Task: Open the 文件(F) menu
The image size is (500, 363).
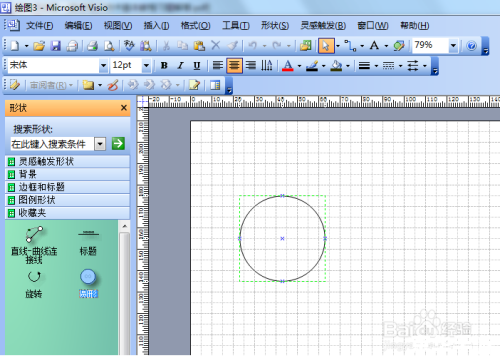Action: (x=40, y=26)
